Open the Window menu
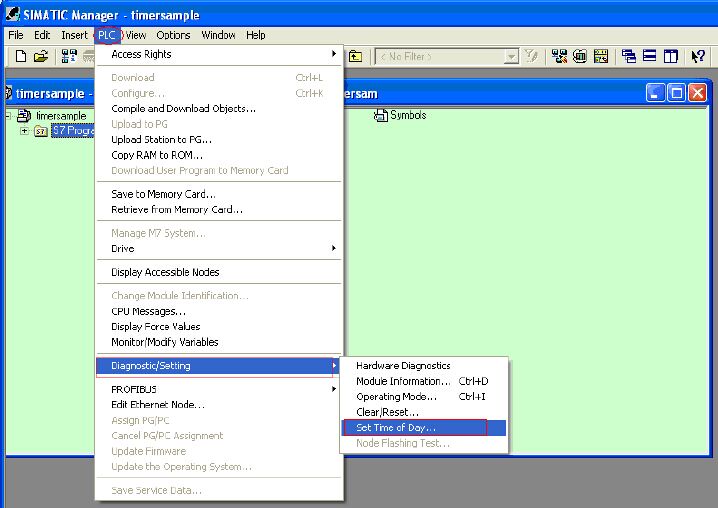The image size is (718, 508). [218, 35]
